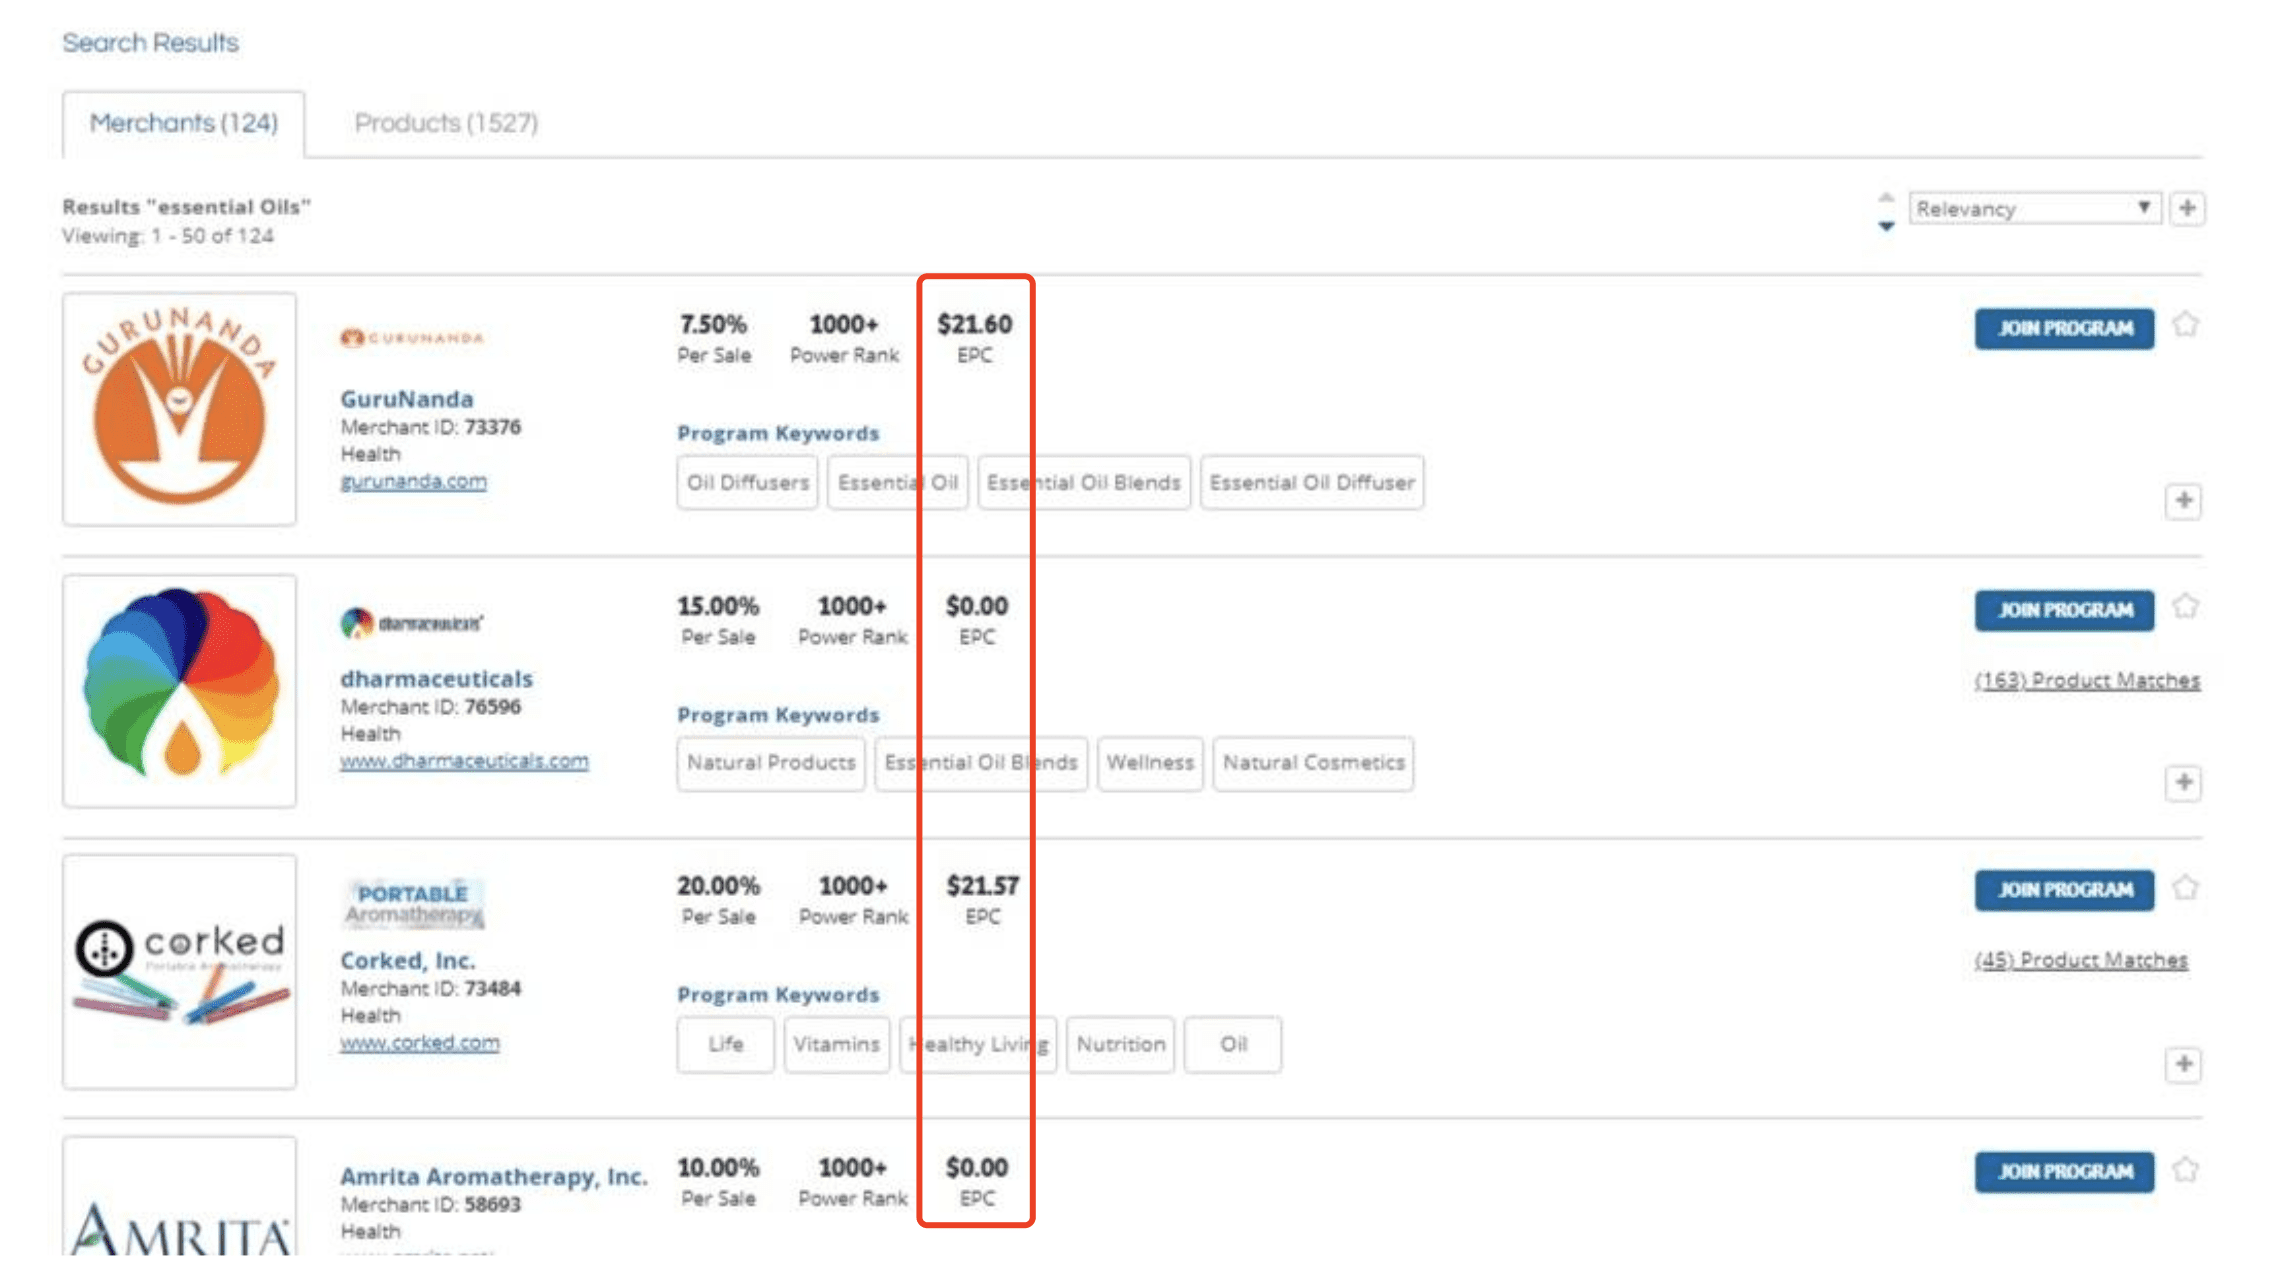The width and height of the screenshot is (2278, 1278).
Task: Open the dharmaceuticals merchant name link
Action: (436, 679)
